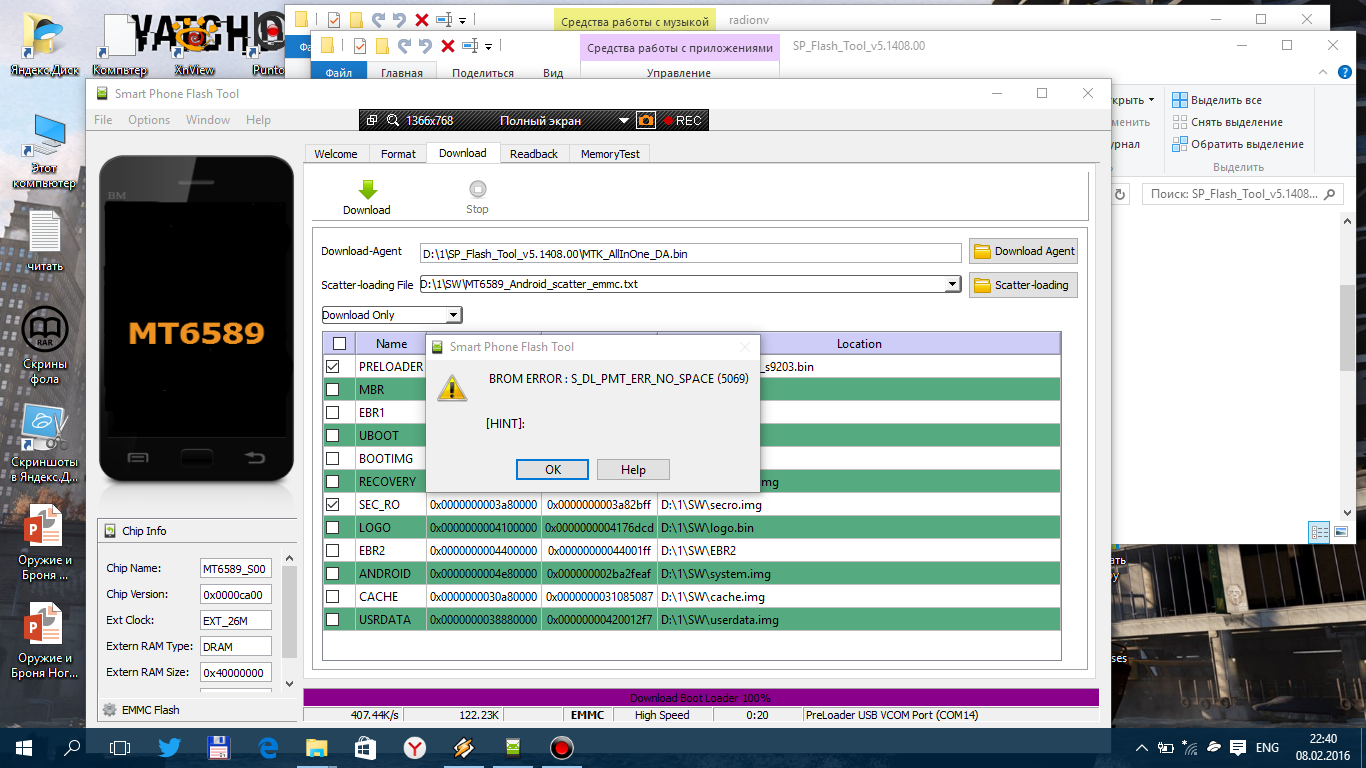Open the File menu in Flash Tool

(103, 120)
